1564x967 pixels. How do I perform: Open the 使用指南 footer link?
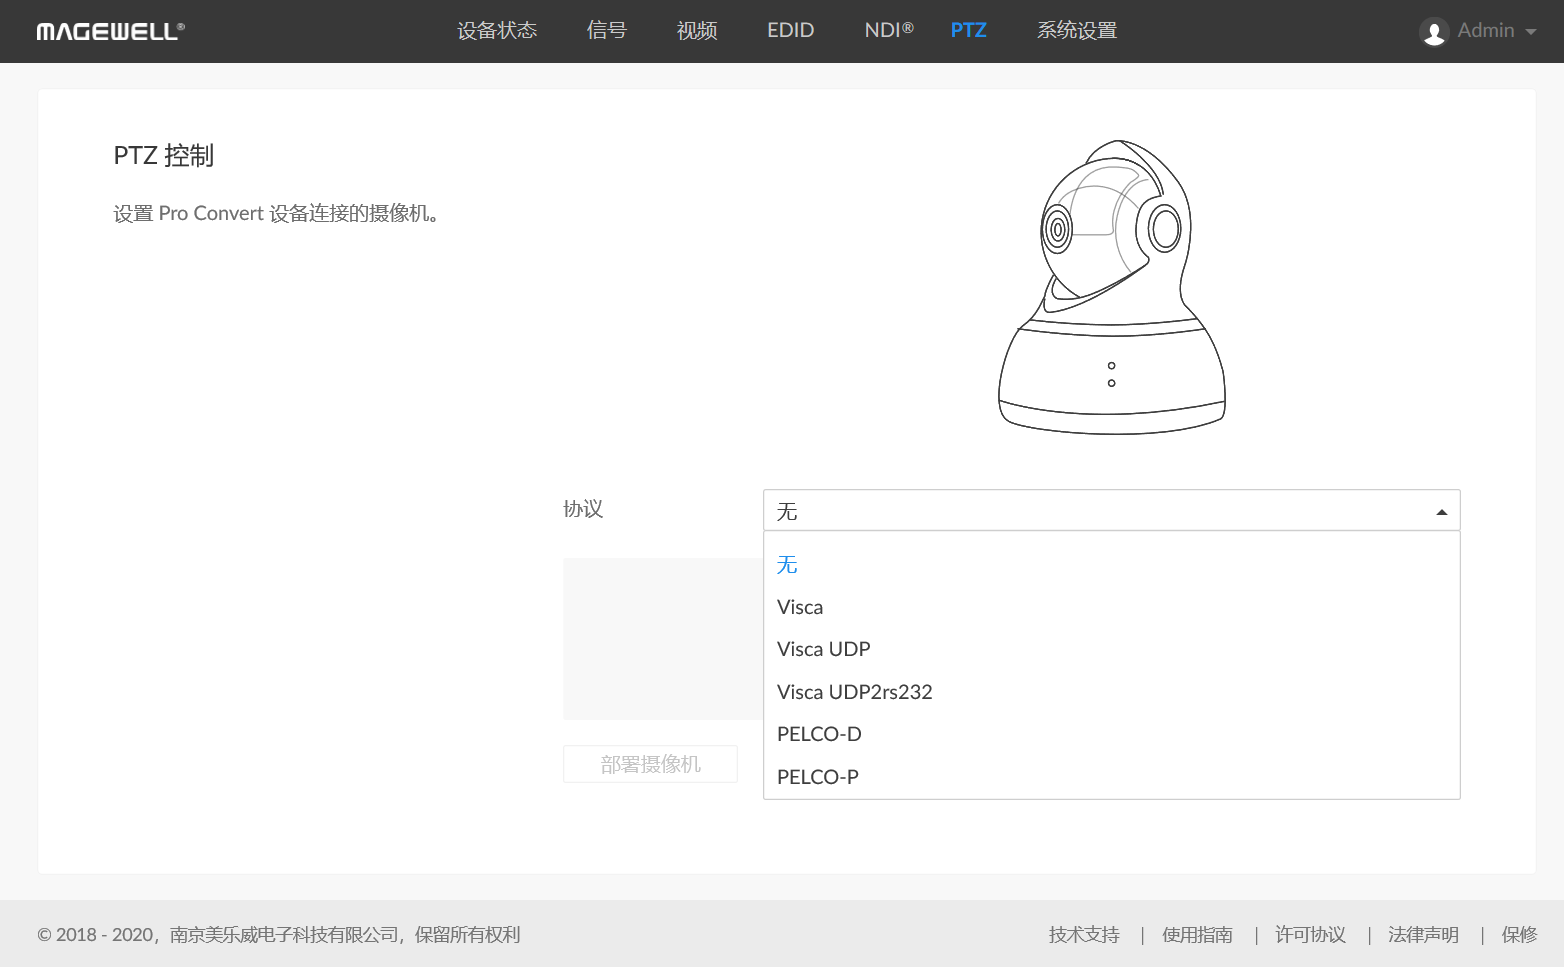click(1197, 935)
